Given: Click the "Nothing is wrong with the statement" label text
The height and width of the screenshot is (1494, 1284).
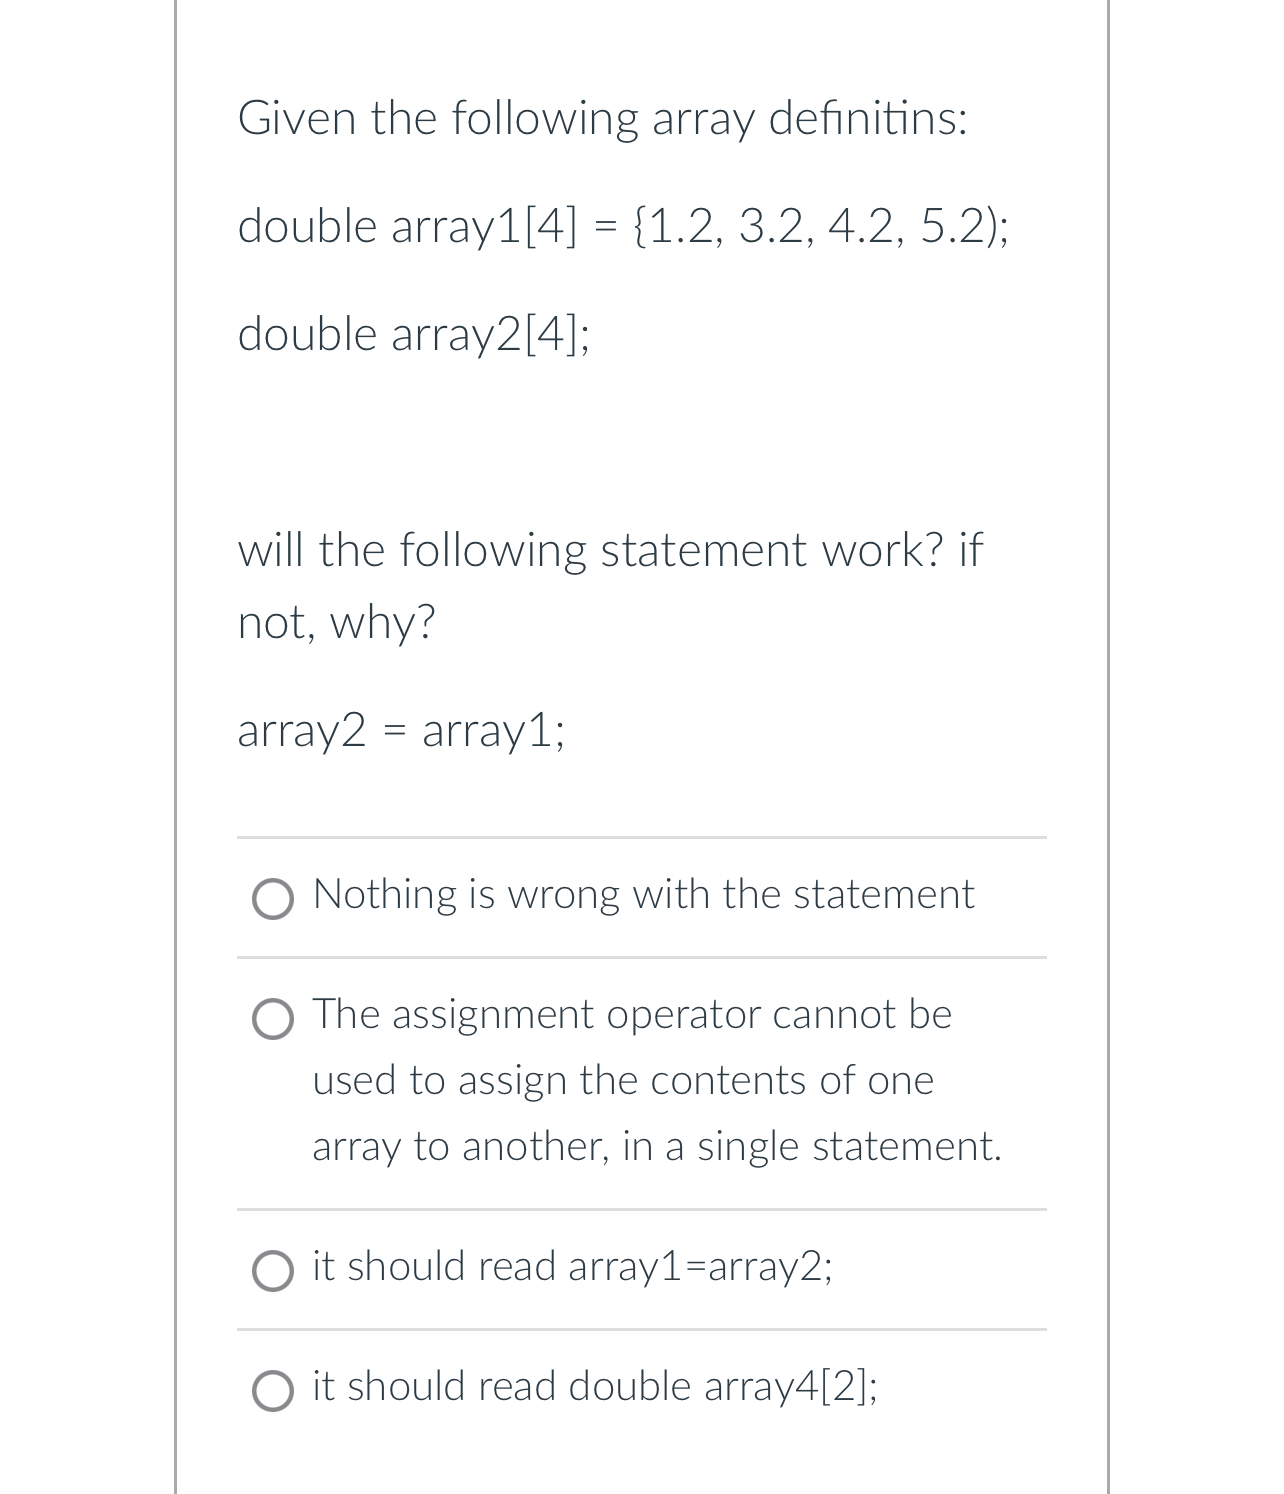Looking at the screenshot, I should tap(642, 895).
